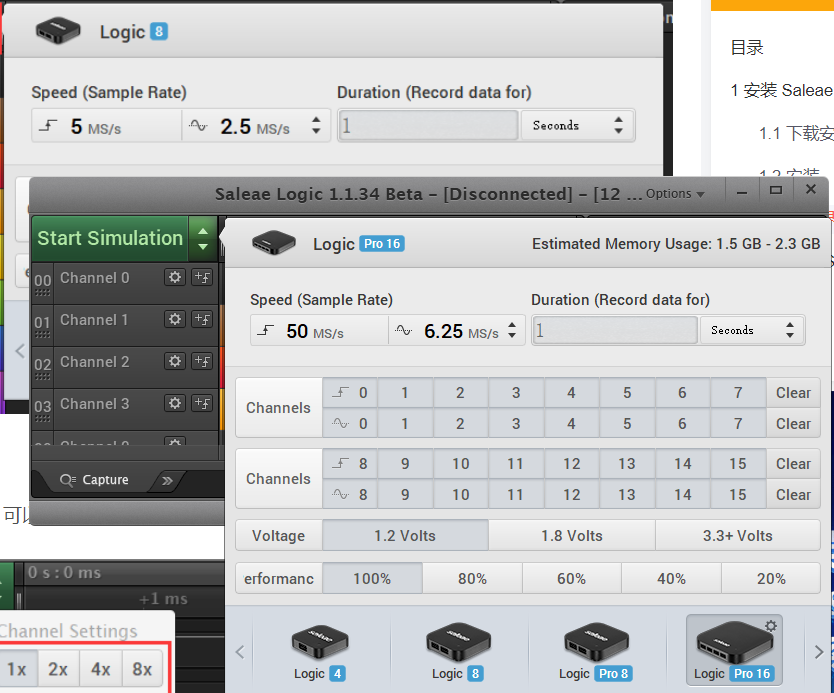Toggle digital channel 12

pos(572,464)
